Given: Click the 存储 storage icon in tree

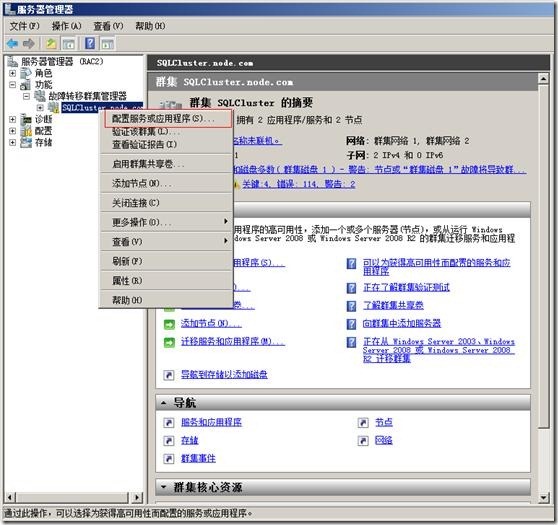Looking at the screenshot, I should tap(26, 142).
